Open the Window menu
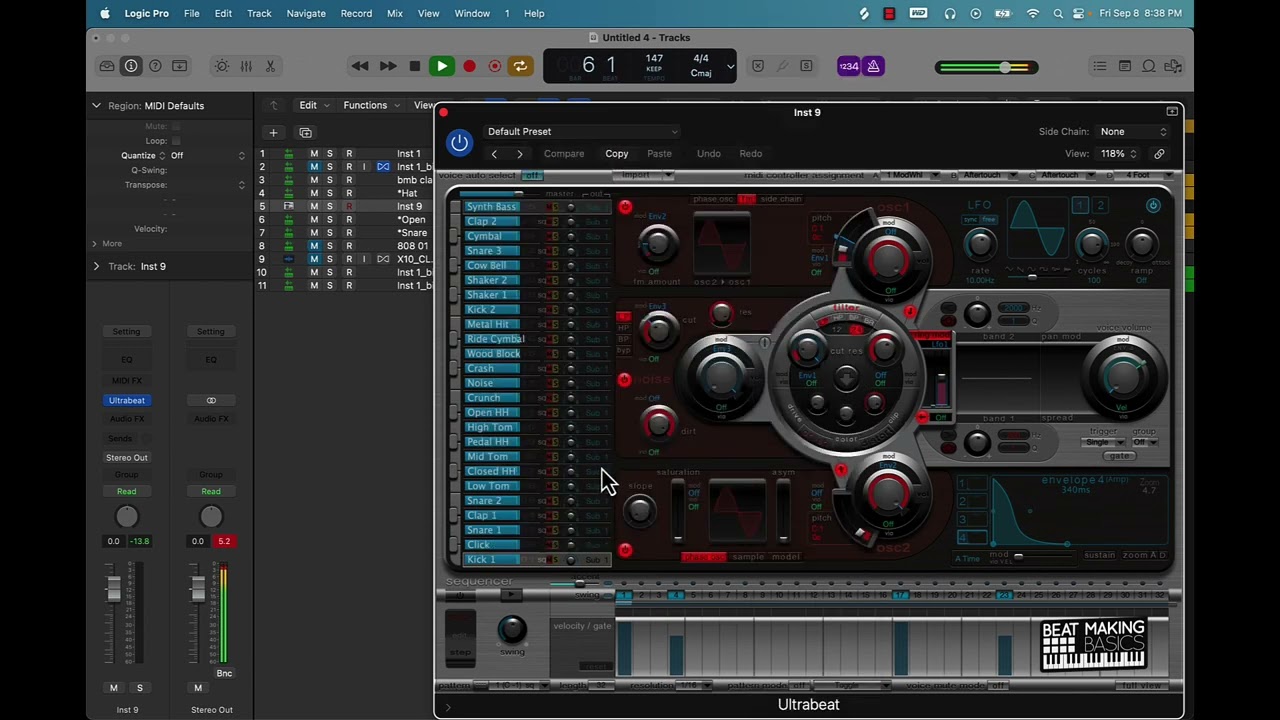The image size is (1280, 720). [x=472, y=13]
